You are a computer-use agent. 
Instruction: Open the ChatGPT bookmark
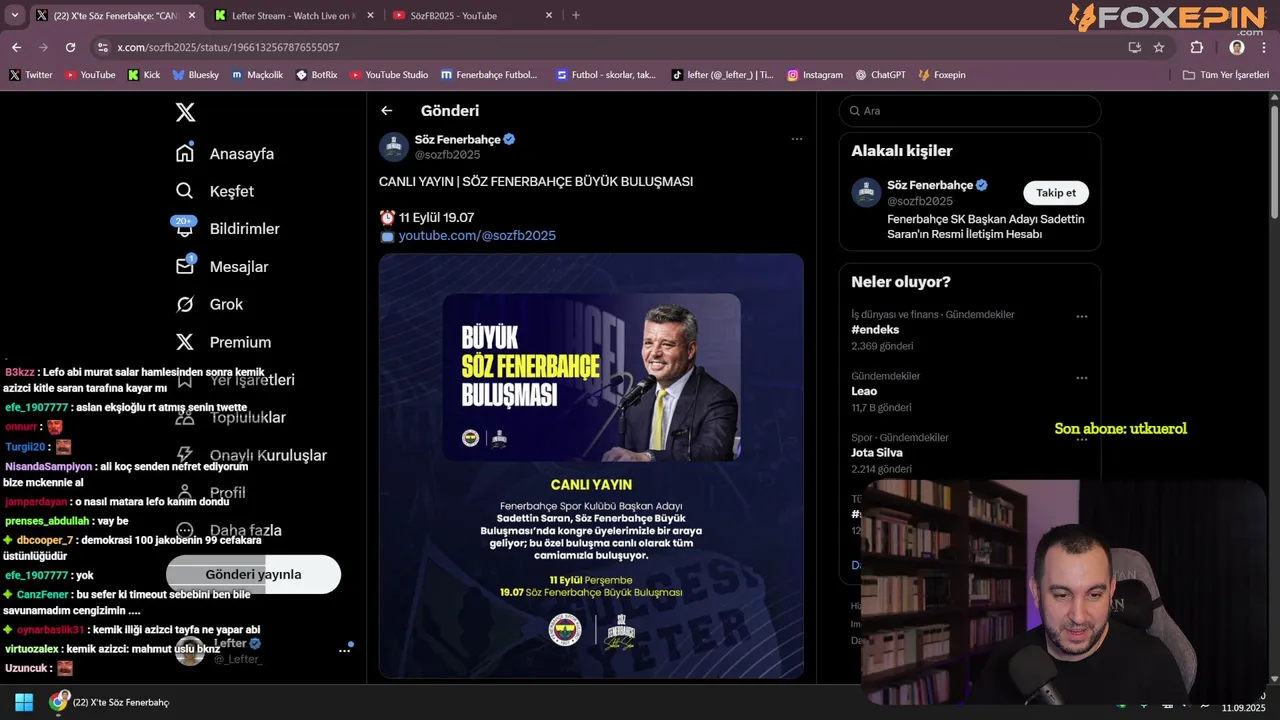[x=881, y=75]
